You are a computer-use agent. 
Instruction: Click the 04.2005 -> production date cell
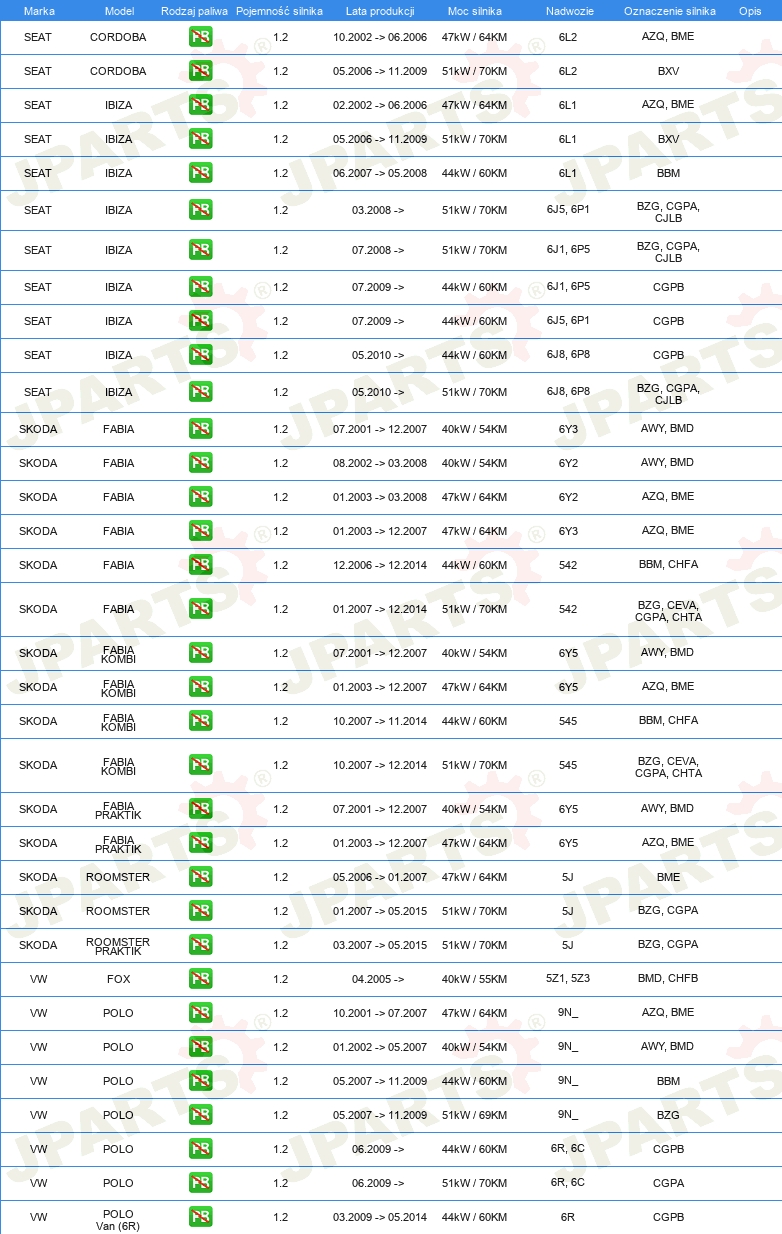pos(378,979)
